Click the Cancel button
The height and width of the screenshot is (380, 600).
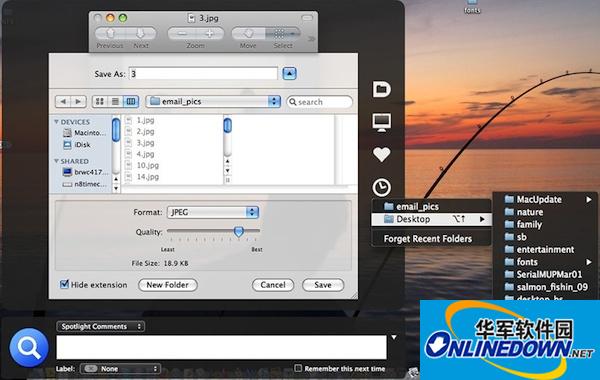tap(273, 285)
